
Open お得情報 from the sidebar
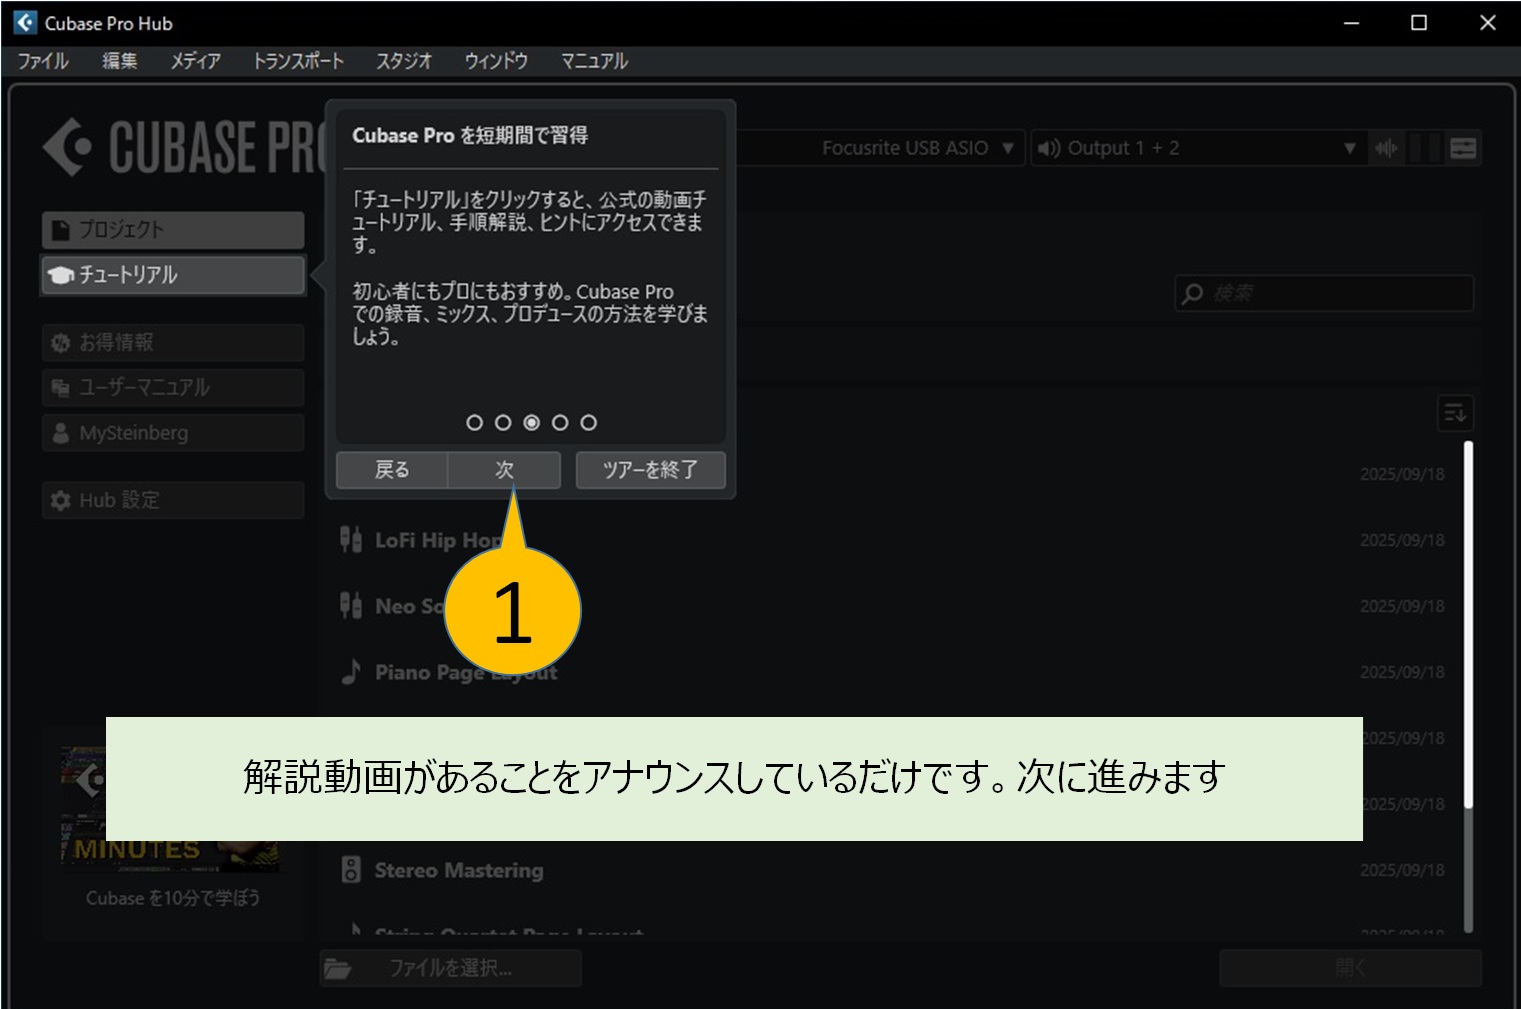58,342
